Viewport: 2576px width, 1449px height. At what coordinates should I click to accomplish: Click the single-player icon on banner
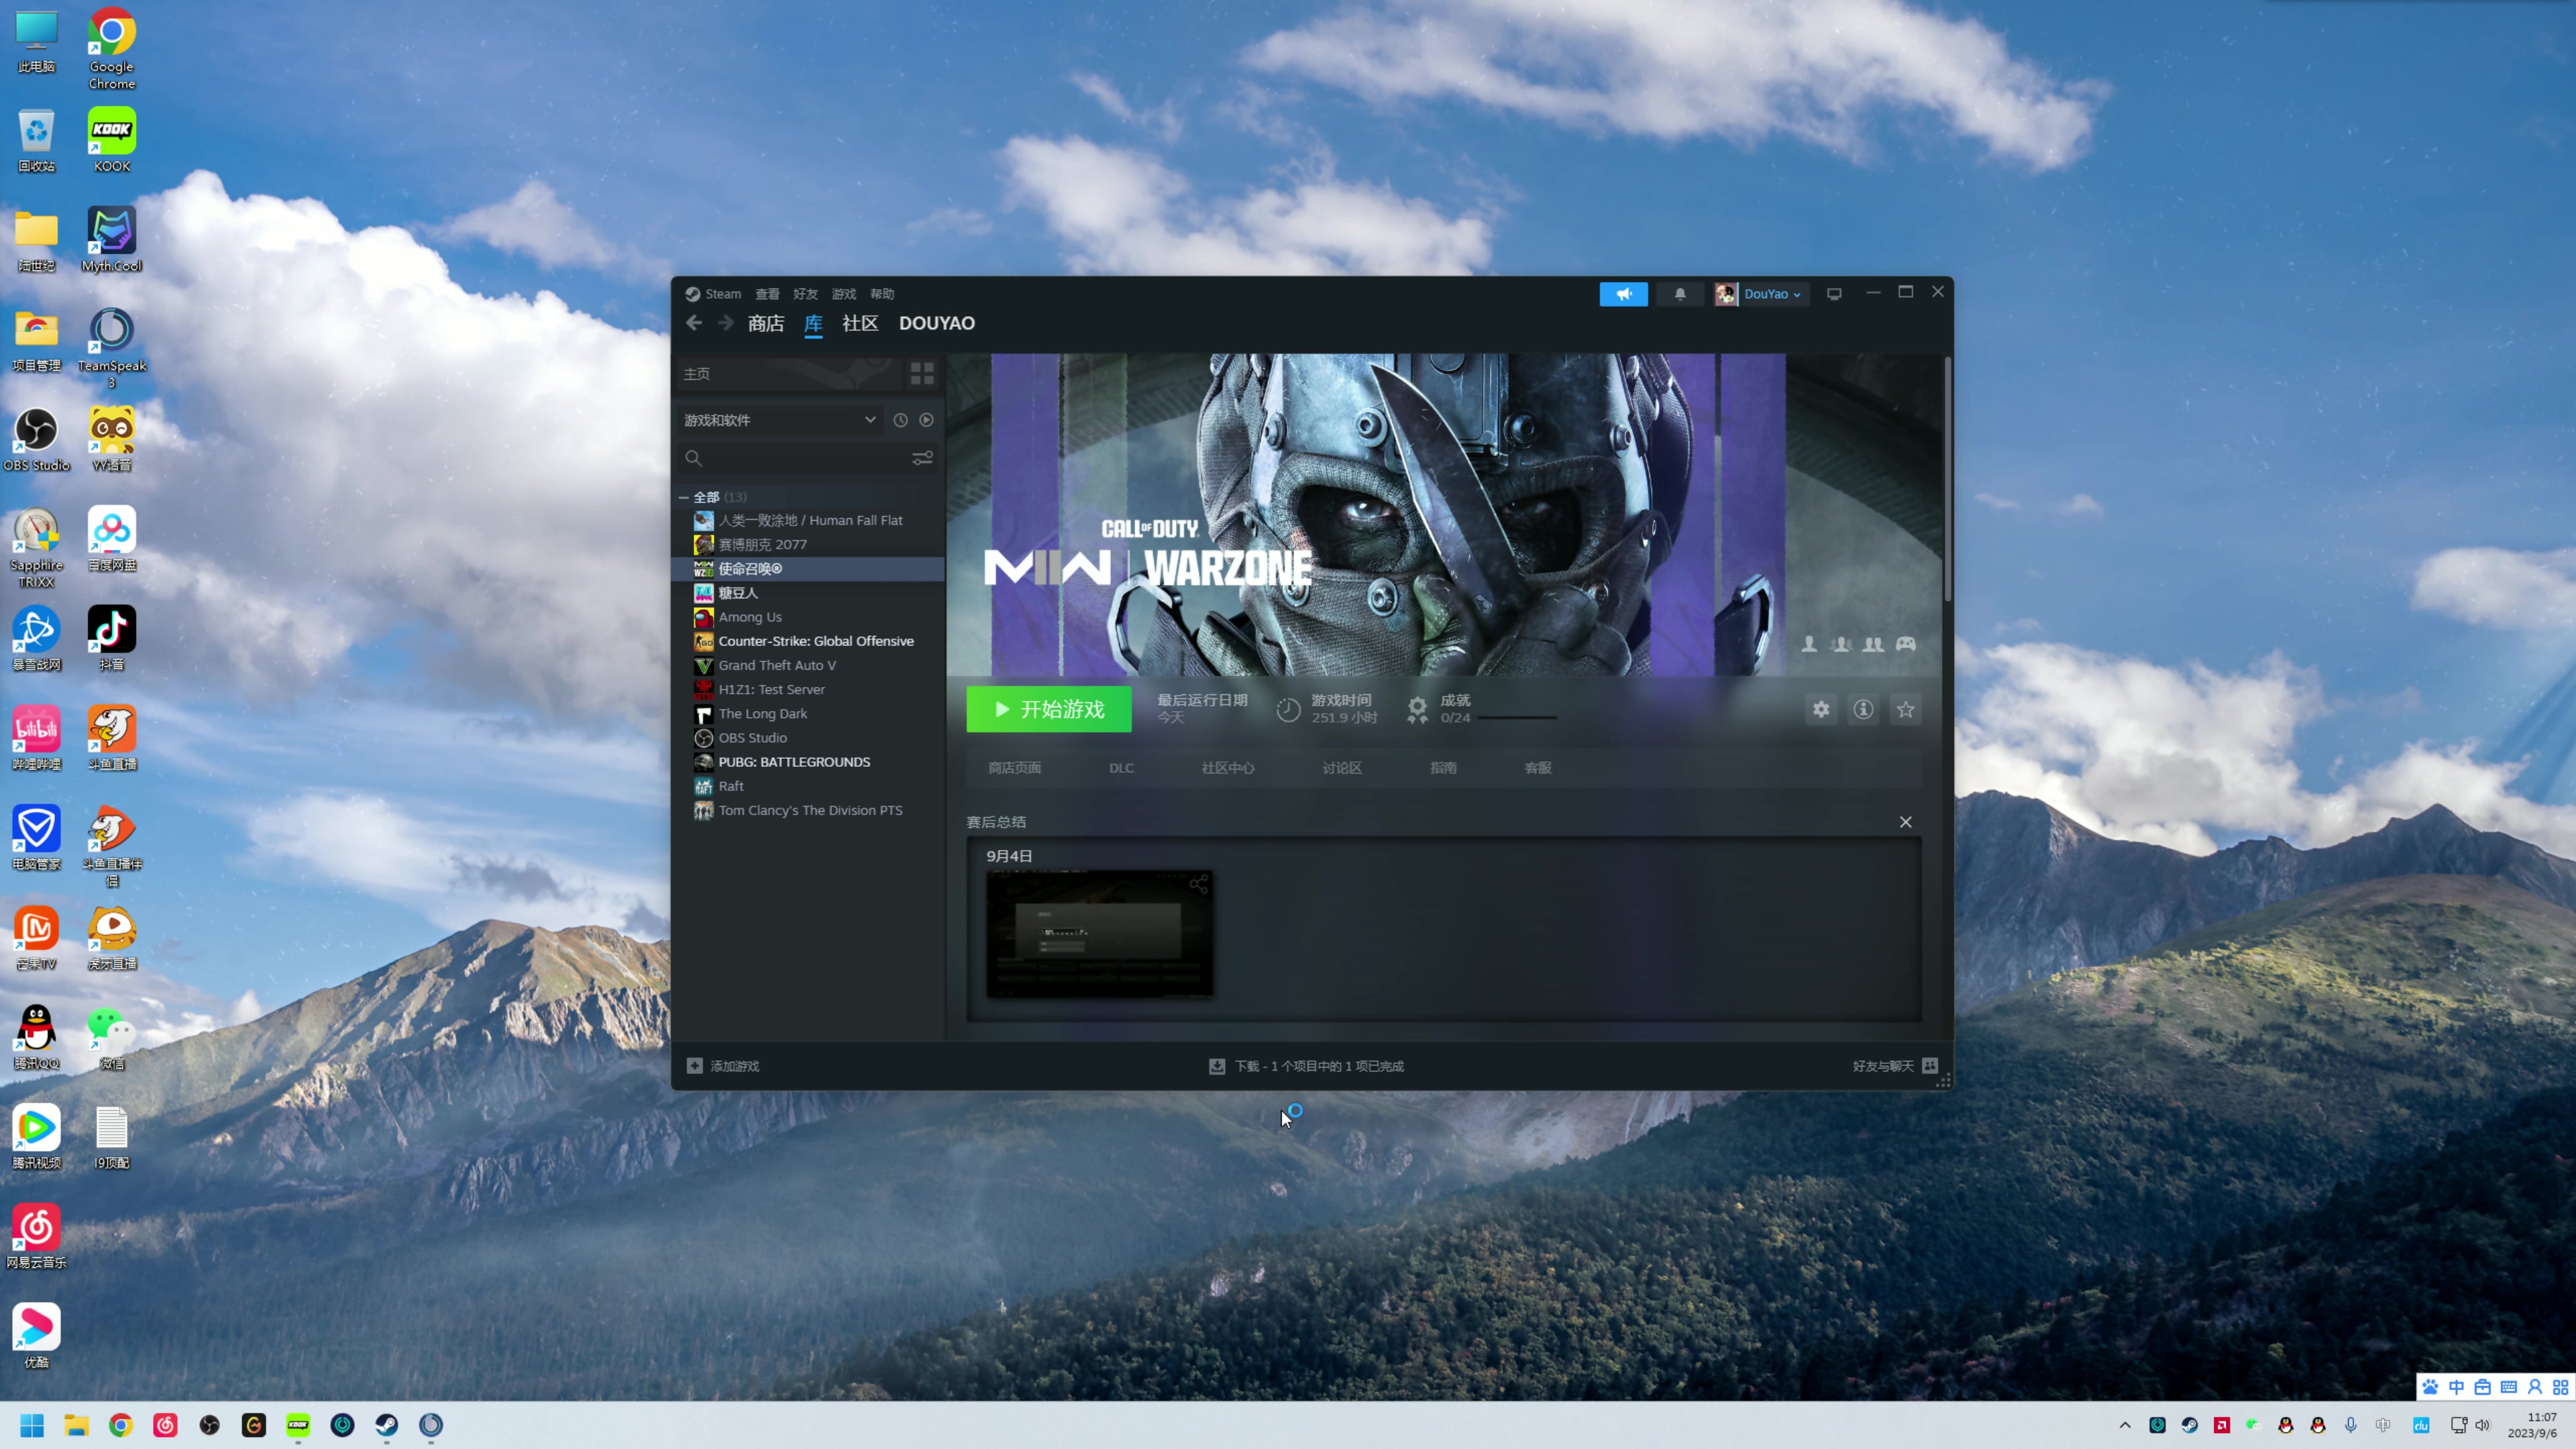point(1809,644)
